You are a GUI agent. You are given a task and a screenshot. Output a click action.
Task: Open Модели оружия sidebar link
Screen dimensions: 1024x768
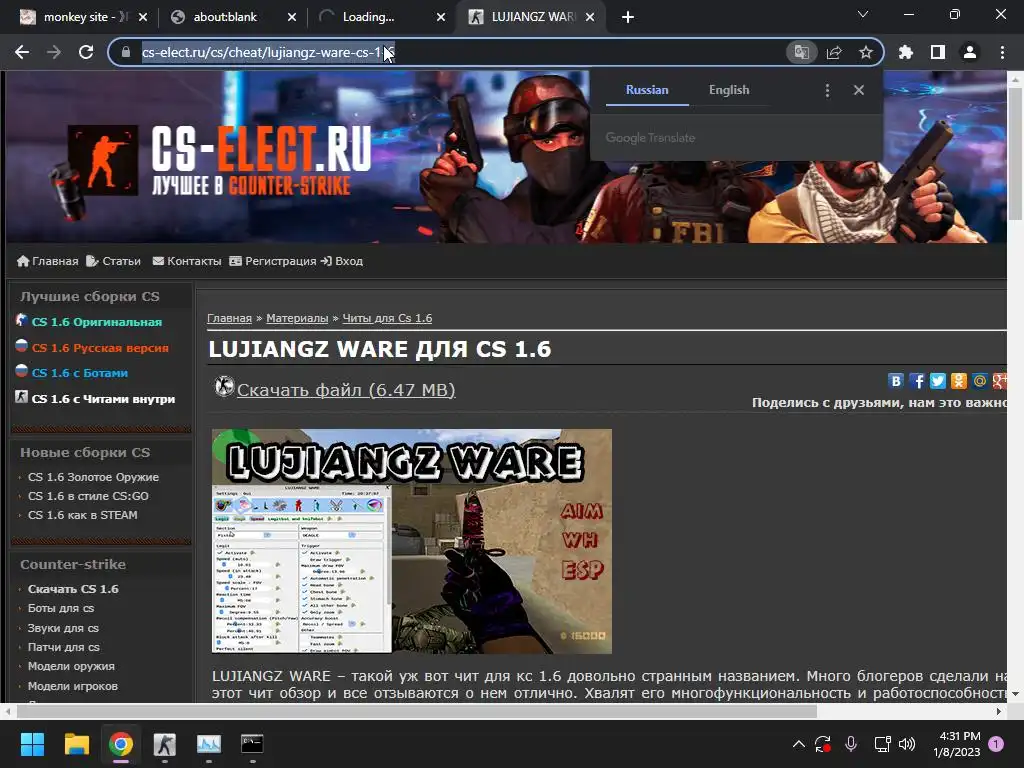coord(71,666)
